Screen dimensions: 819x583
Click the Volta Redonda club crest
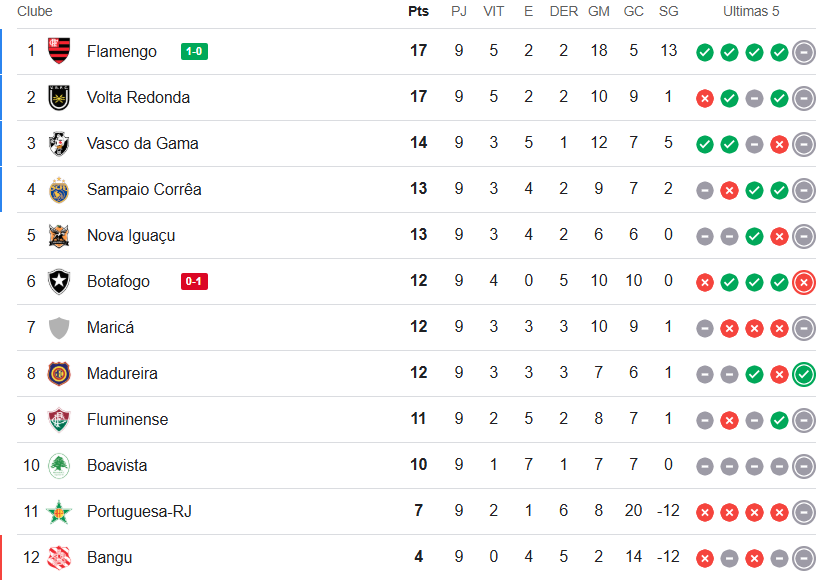(59, 97)
